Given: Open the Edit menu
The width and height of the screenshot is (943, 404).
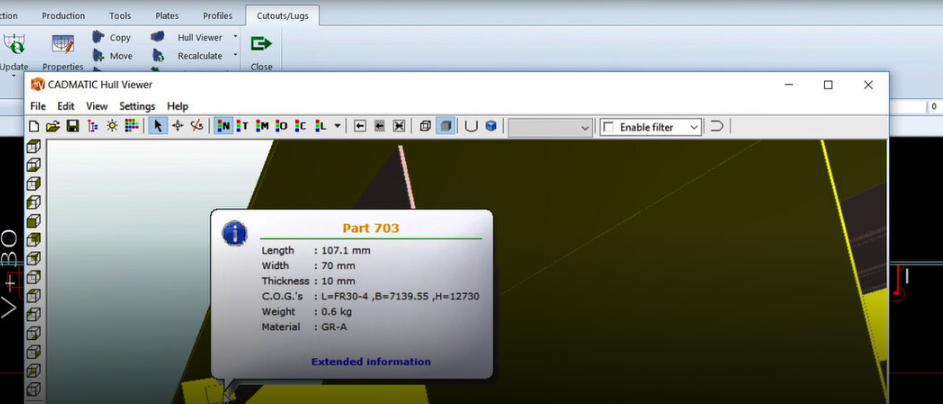Looking at the screenshot, I should click(x=66, y=106).
